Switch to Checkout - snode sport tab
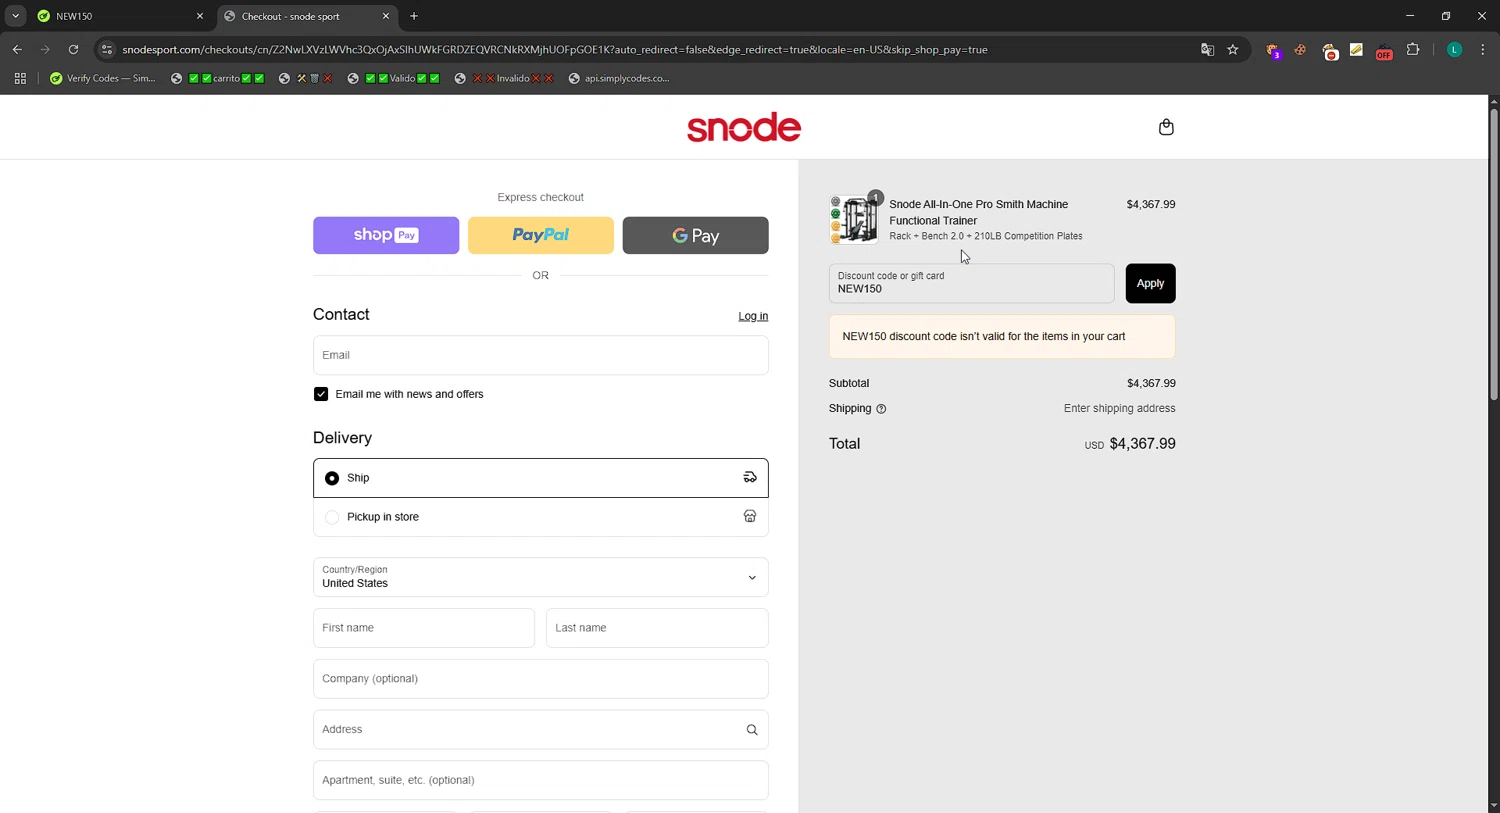Screen dimensions: 1500x813 [306, 16]
